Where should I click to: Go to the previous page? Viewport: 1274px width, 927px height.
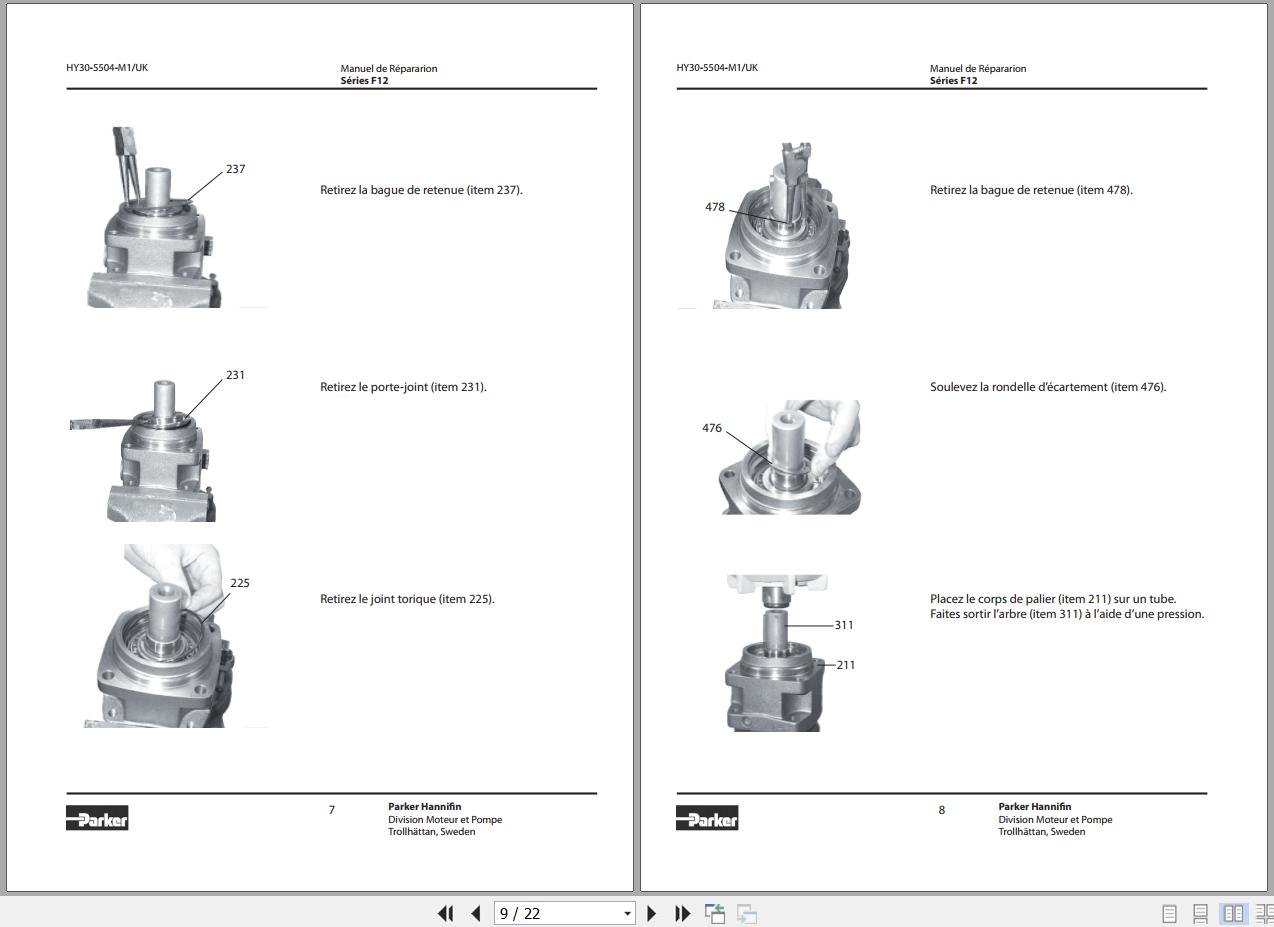476,913
